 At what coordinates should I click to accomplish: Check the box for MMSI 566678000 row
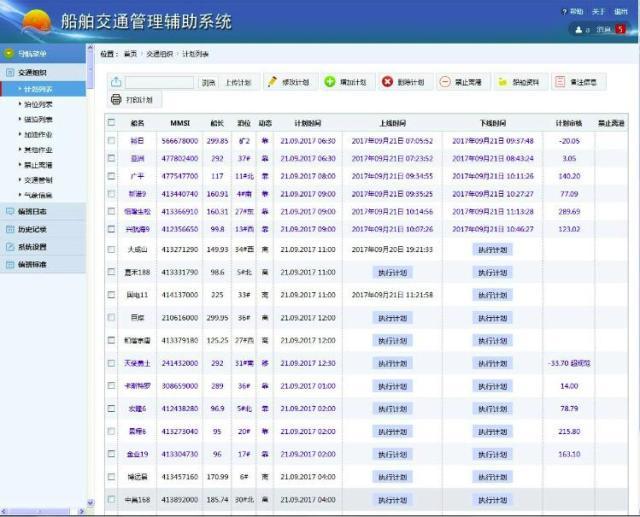112,141
